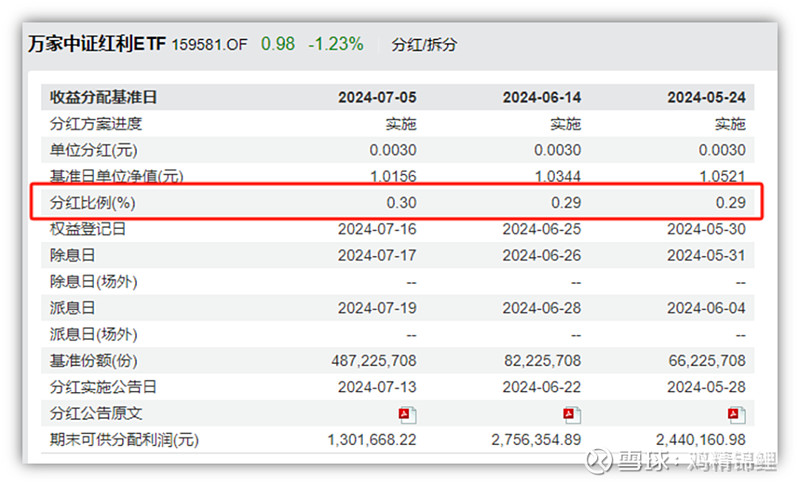The image size is (800, 486).
Task: Click ex-dividend date 2024-05-31
Action: (707, 255)
